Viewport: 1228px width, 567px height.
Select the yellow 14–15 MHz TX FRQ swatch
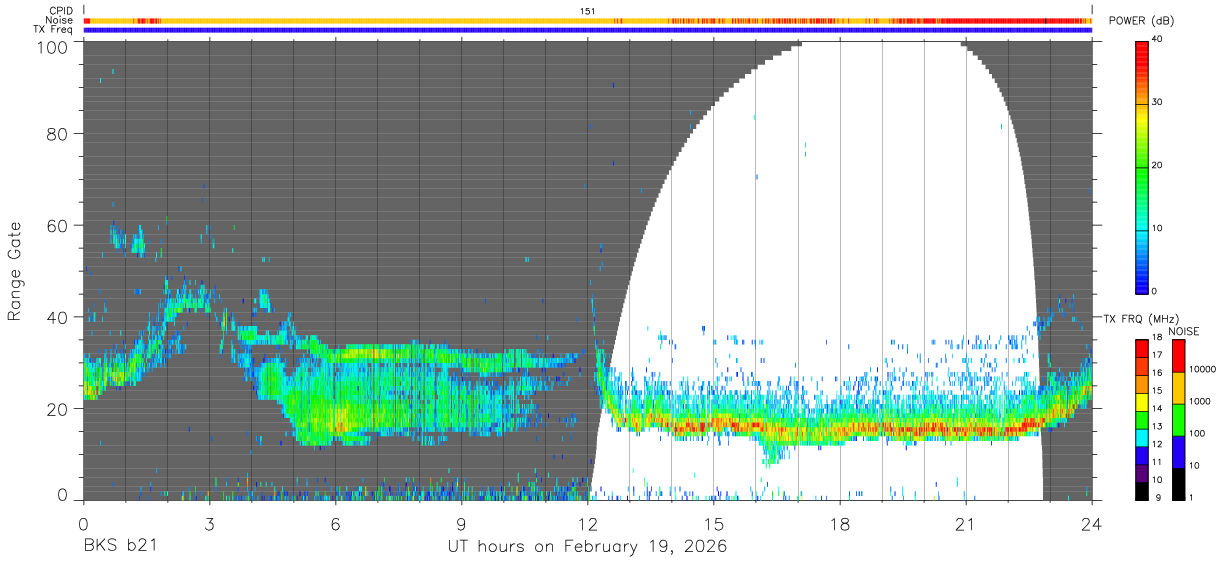1141,400
